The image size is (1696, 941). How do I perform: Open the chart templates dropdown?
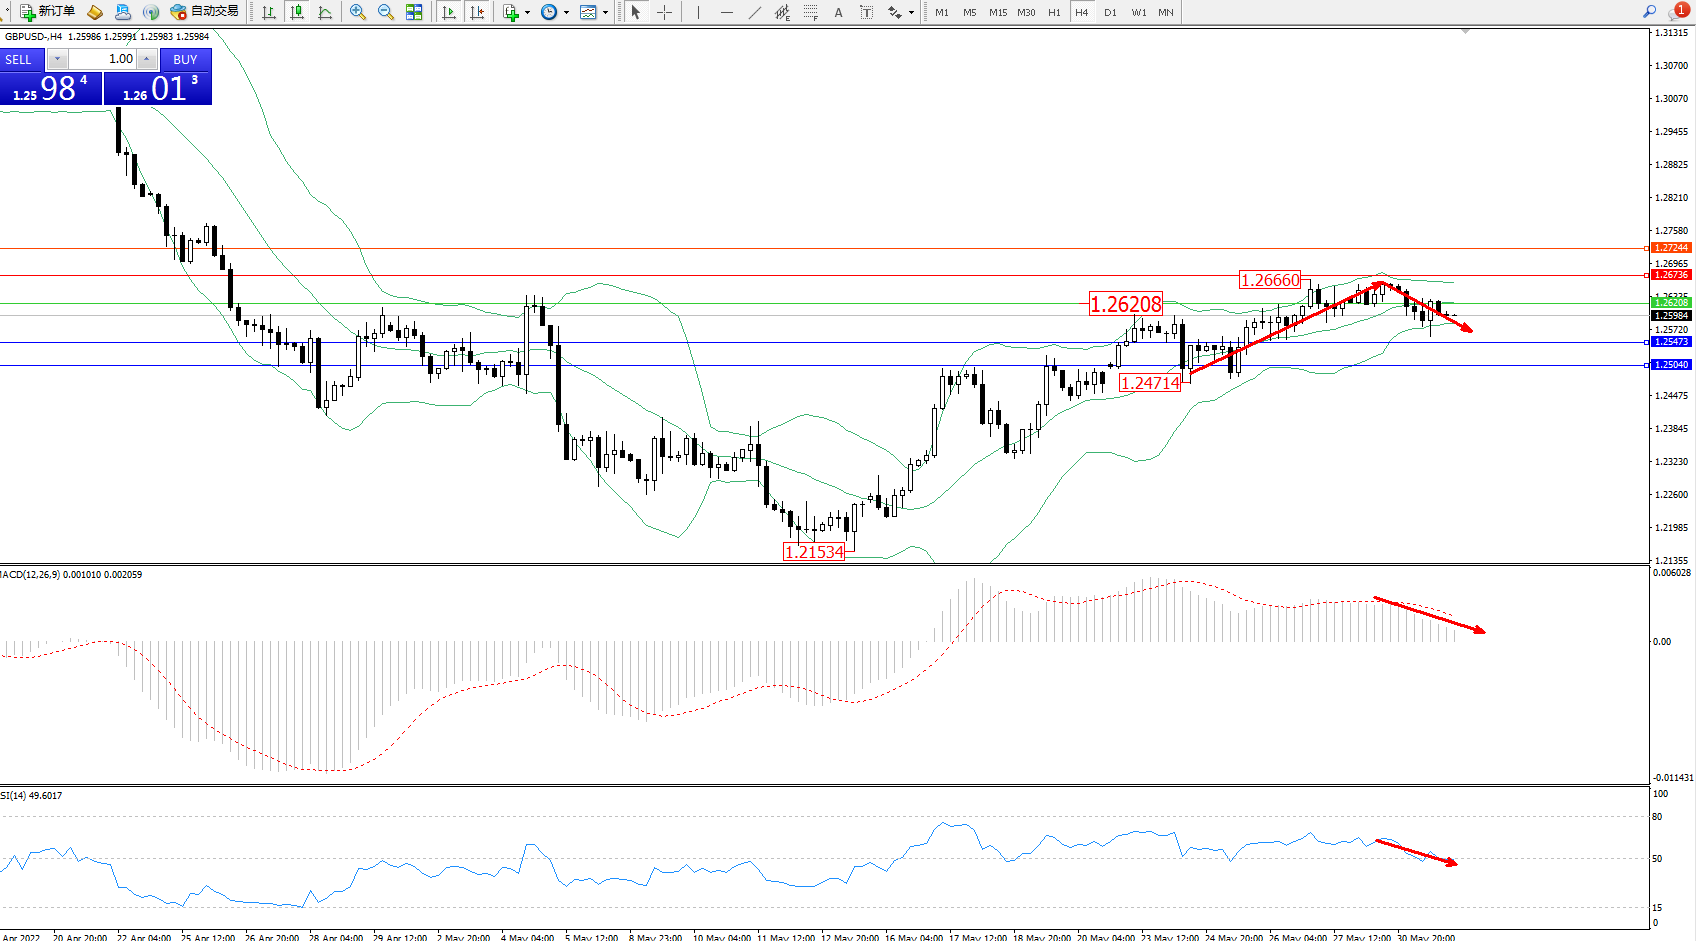click(x=605, y=12)
